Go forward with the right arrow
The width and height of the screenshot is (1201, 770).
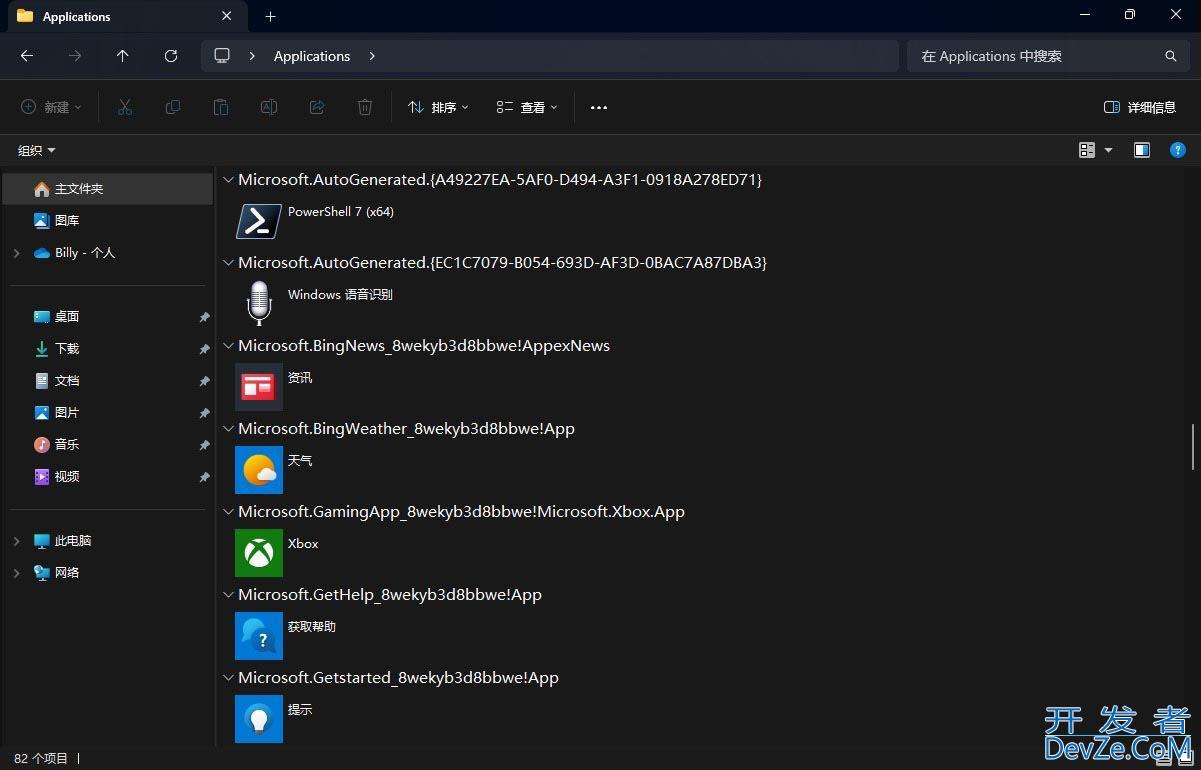pyautogui.click(x=75, y=56)
